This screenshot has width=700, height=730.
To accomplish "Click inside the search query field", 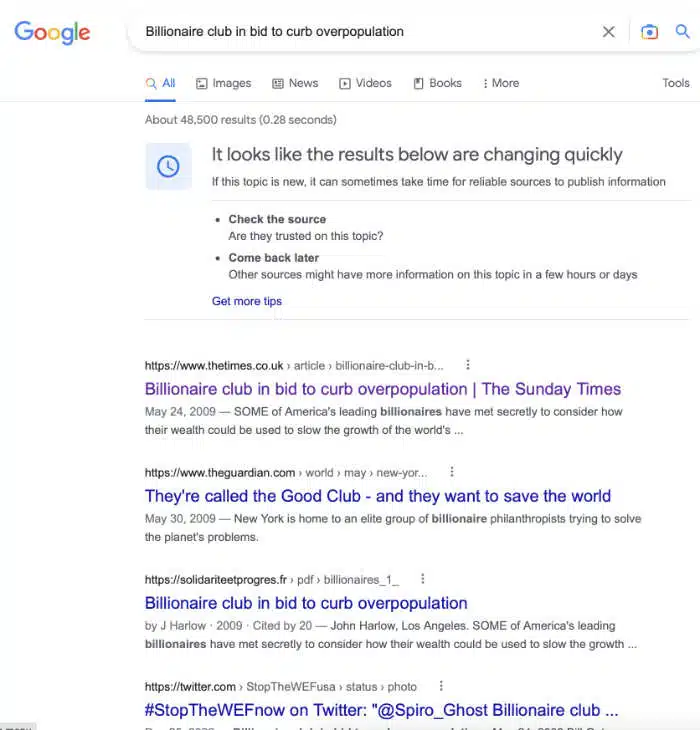I will coord(363,32).
